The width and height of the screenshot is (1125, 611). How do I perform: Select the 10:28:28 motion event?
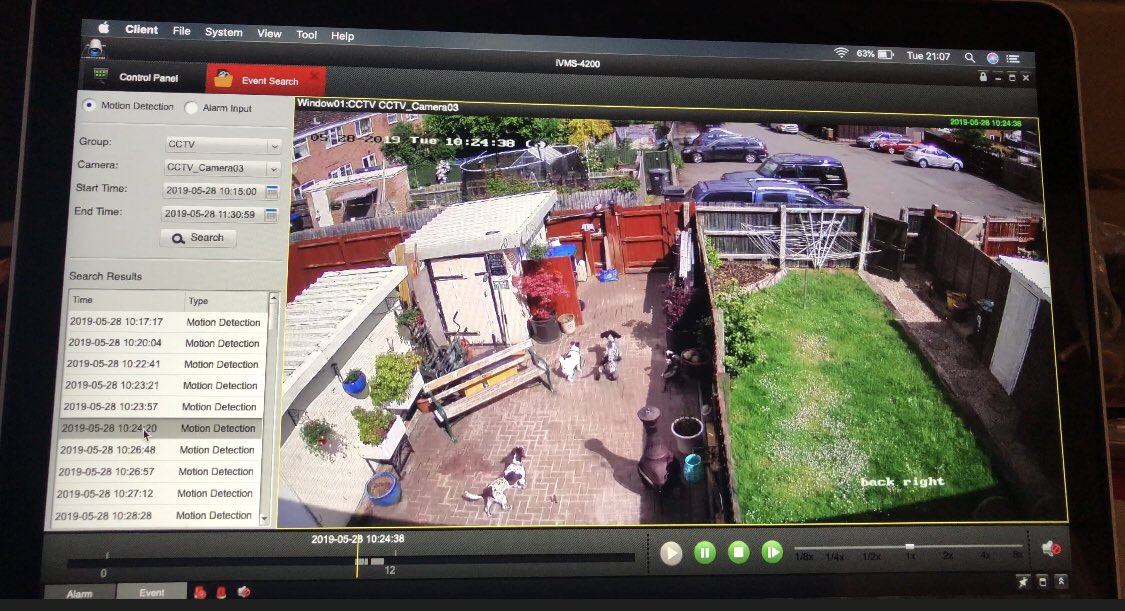(x=154, y=515)
